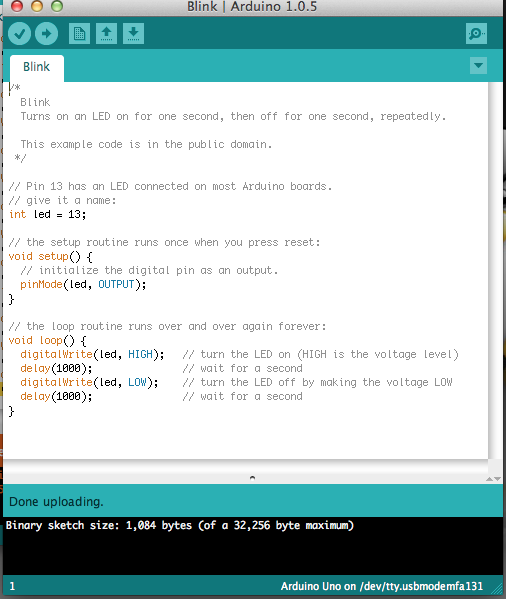Click comment 'Pin 13 has an LED connected'
This screenshot has height=599, width=506.
(170, 186)
